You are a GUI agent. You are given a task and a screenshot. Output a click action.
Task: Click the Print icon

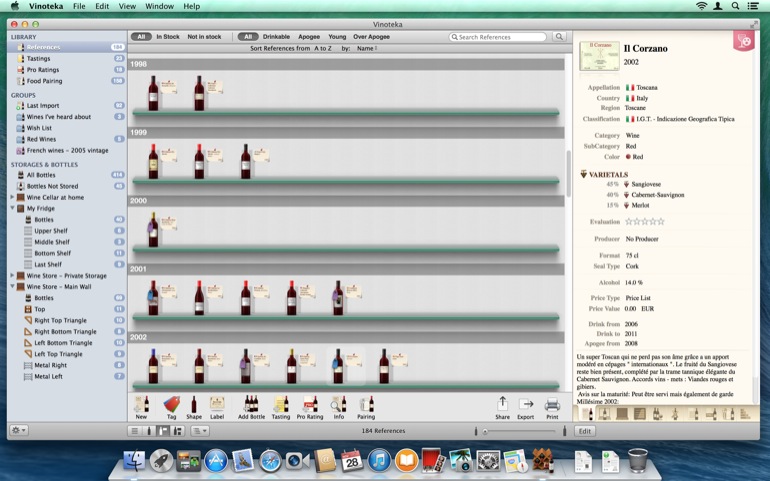552,405
